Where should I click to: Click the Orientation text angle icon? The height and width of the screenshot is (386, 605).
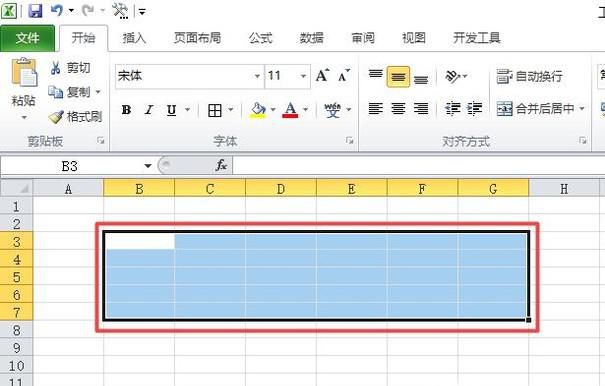(452, 76)
